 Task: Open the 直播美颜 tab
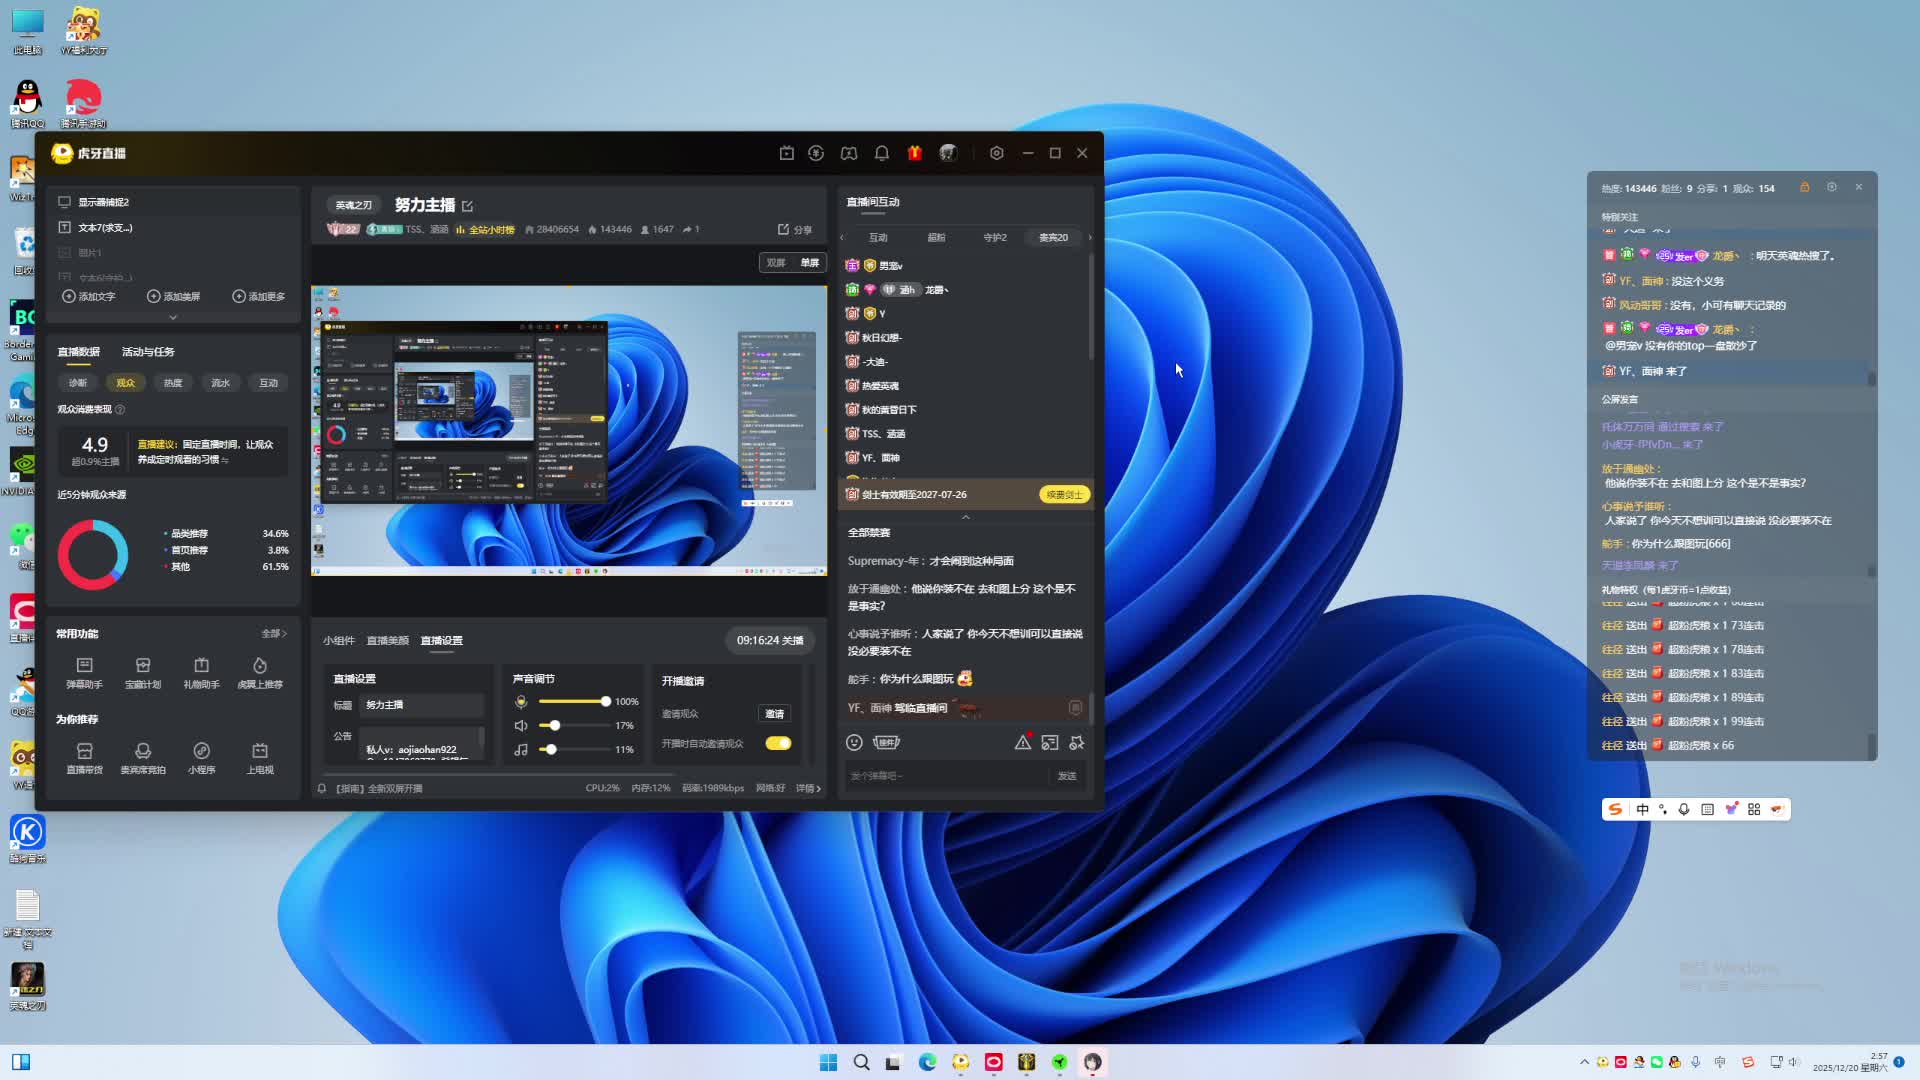(x=387, y=641)
